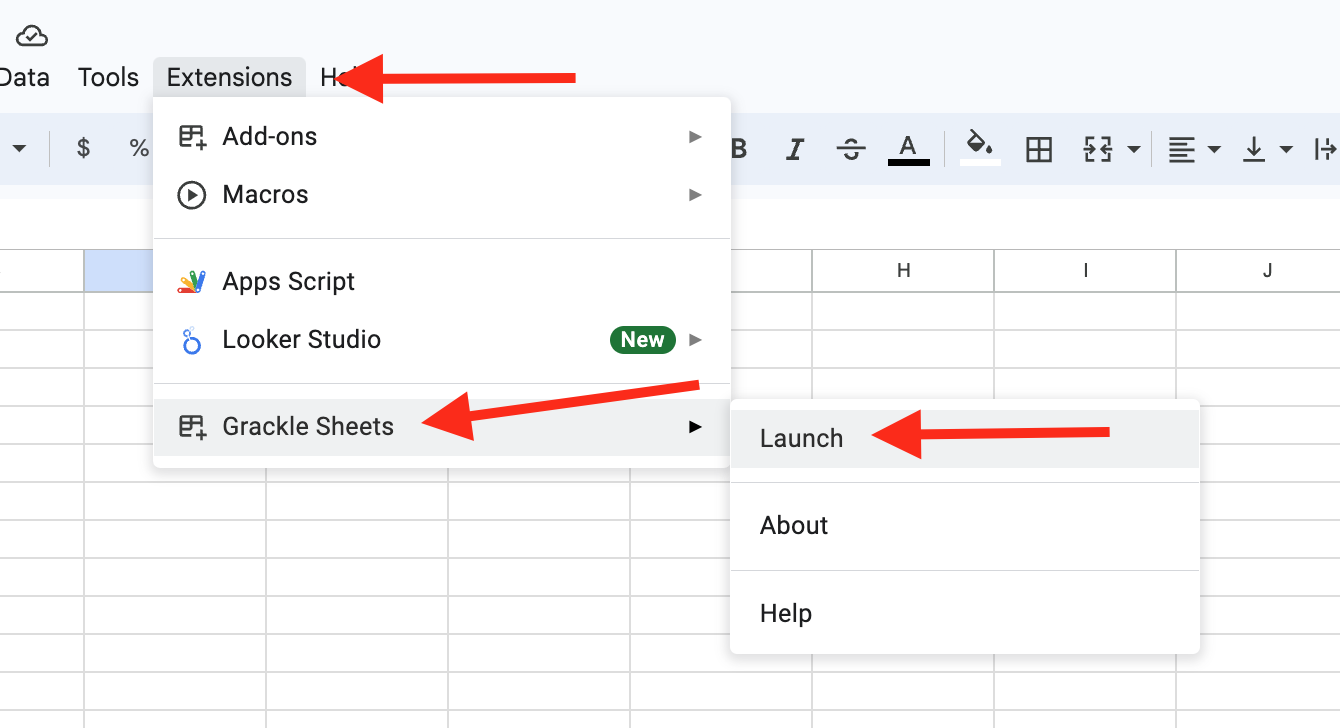Open the Tools menu
Image resolution: width=1340 pixels, height=728 pixels.
point(108,77)
